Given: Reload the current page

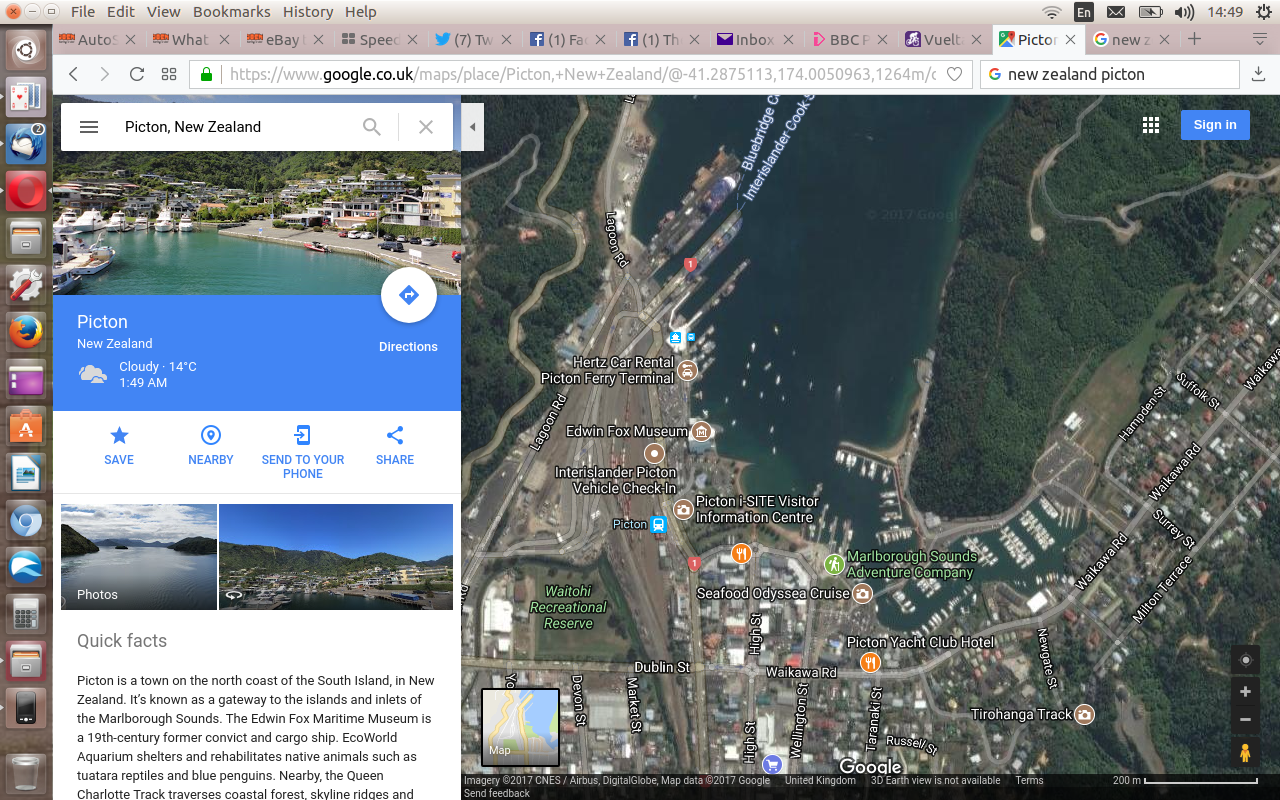Looking at the screenshot, I should (x=137, y=74).
